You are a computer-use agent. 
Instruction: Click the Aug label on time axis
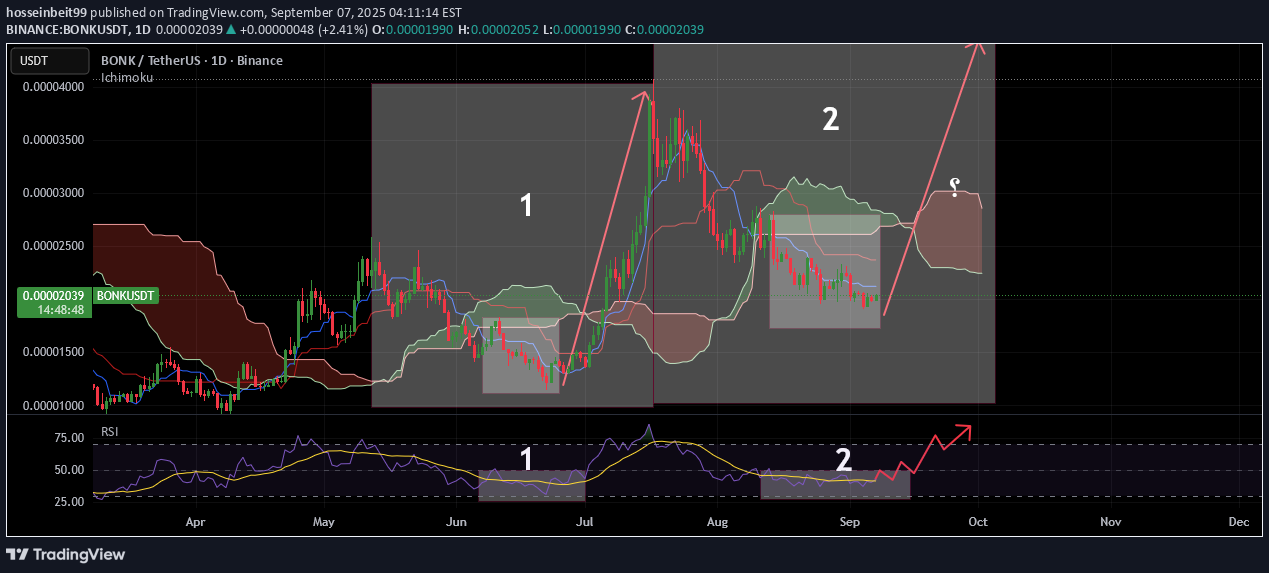pos(717,522)
